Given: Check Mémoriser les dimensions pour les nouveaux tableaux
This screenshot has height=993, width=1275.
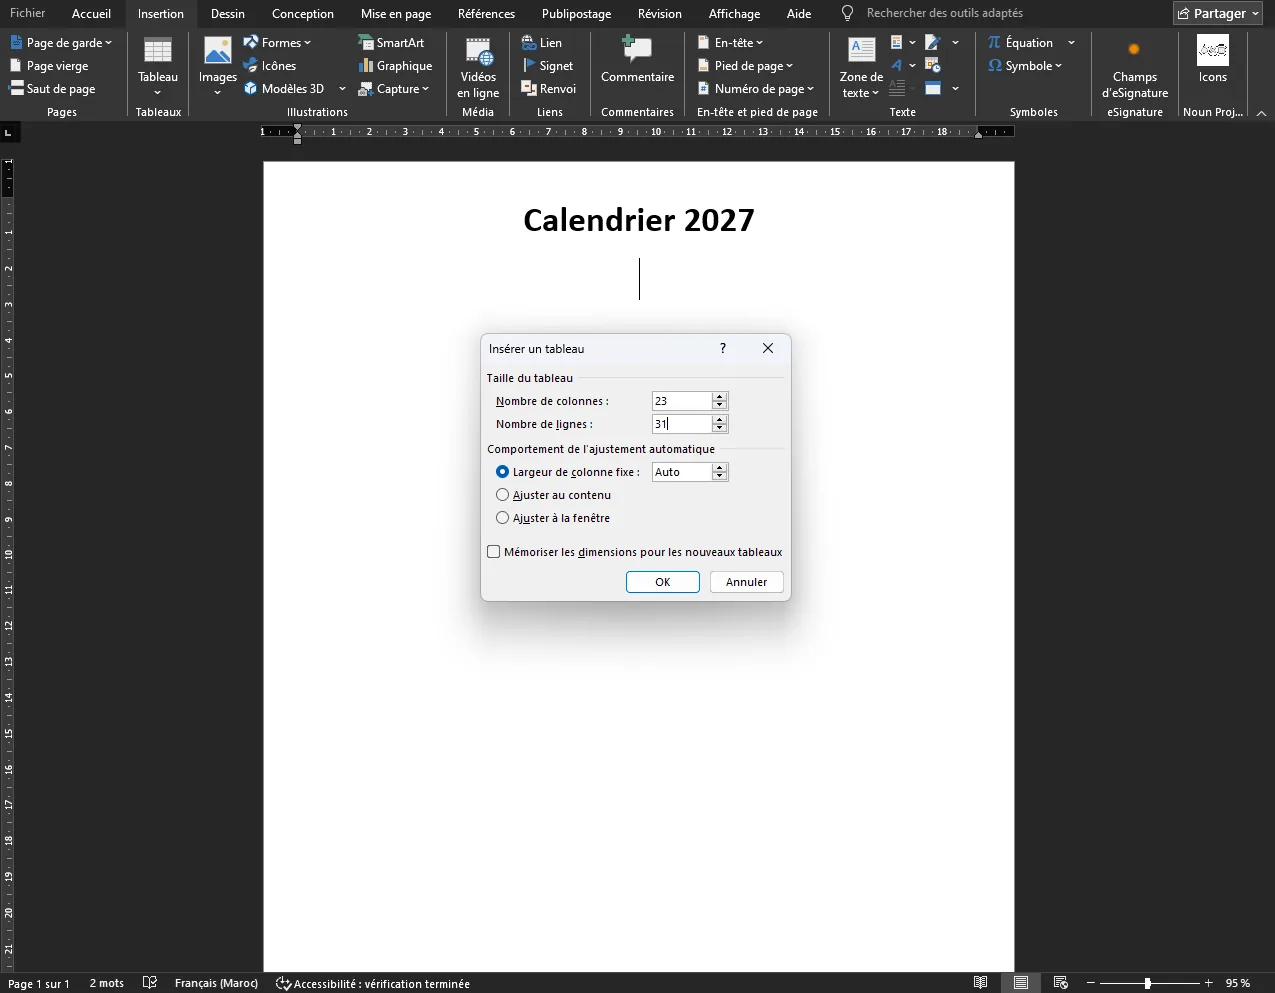Looking at the screenshot, I should tap(635, 552).
